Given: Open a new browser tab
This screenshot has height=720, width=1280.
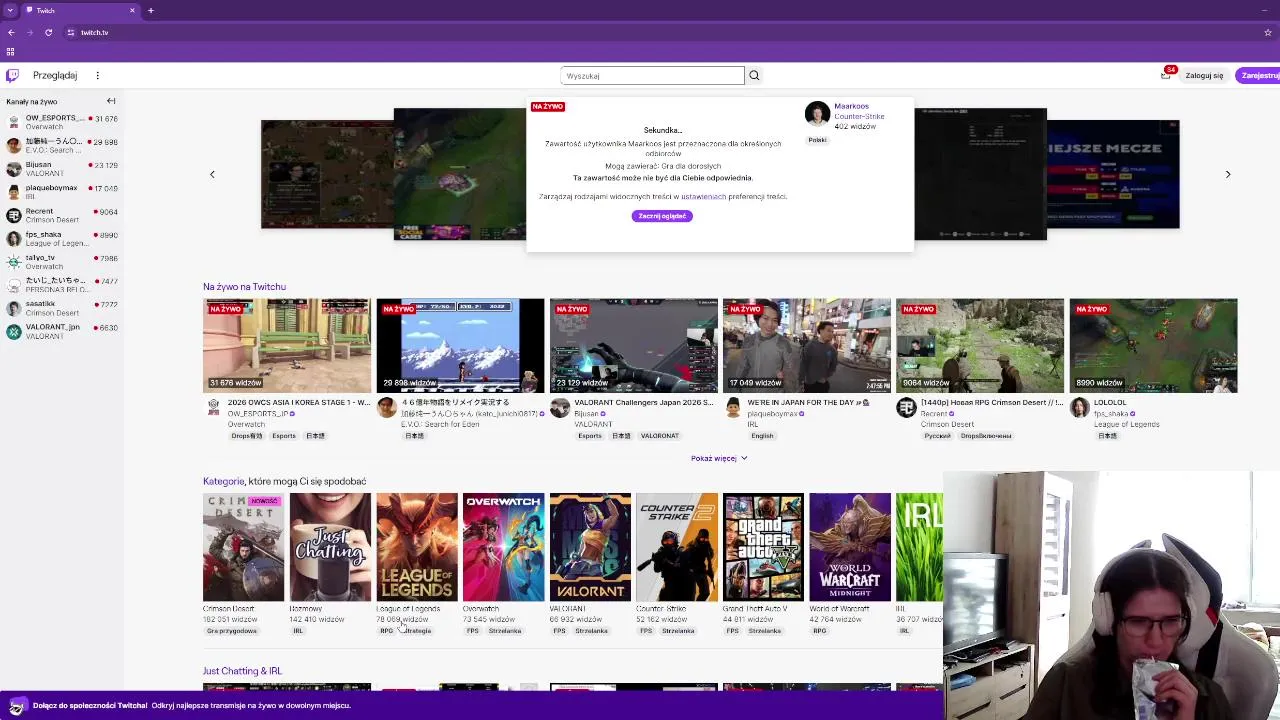Looking at the screenshot, I should (x=150, y=10).
